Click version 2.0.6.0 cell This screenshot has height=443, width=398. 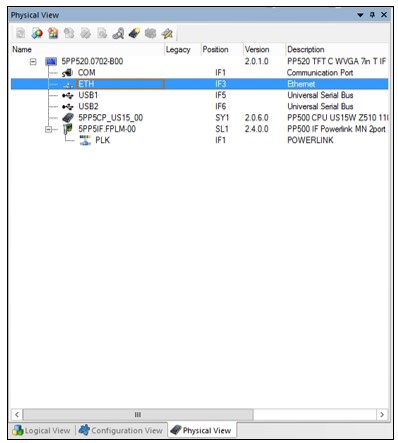(x=256, y=118)
